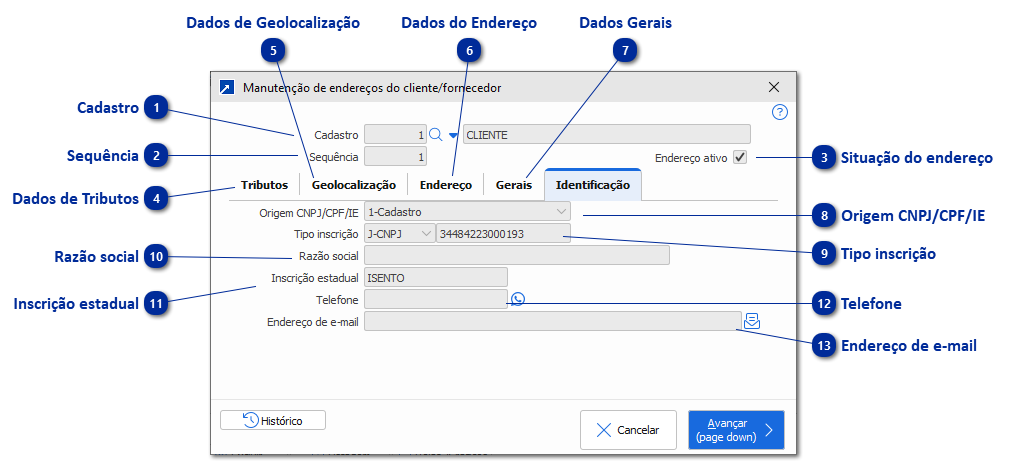The width and height of the screenshot is (1009, 471).
Task: Open WhatsApp icon beside Telefone
Action: [x=517, y=299]
